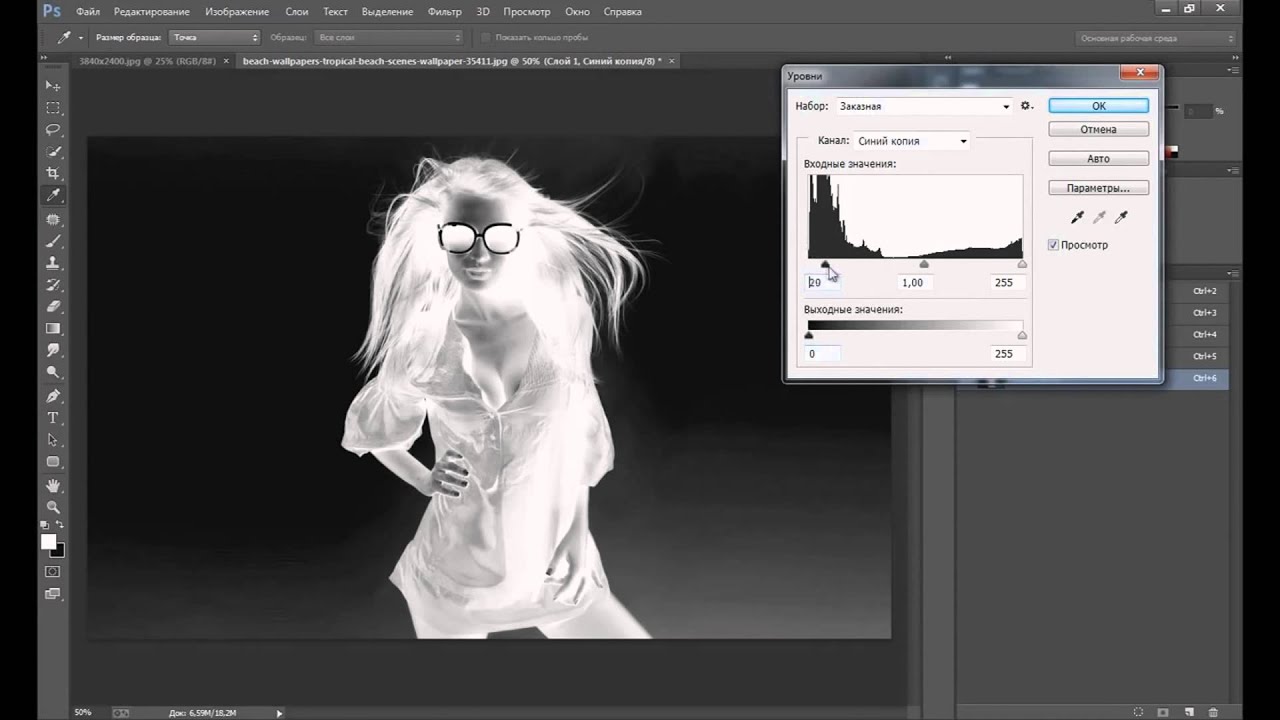Select the channel row with shortcut Ctrl+6
1280x720 pixels.
1094,378
